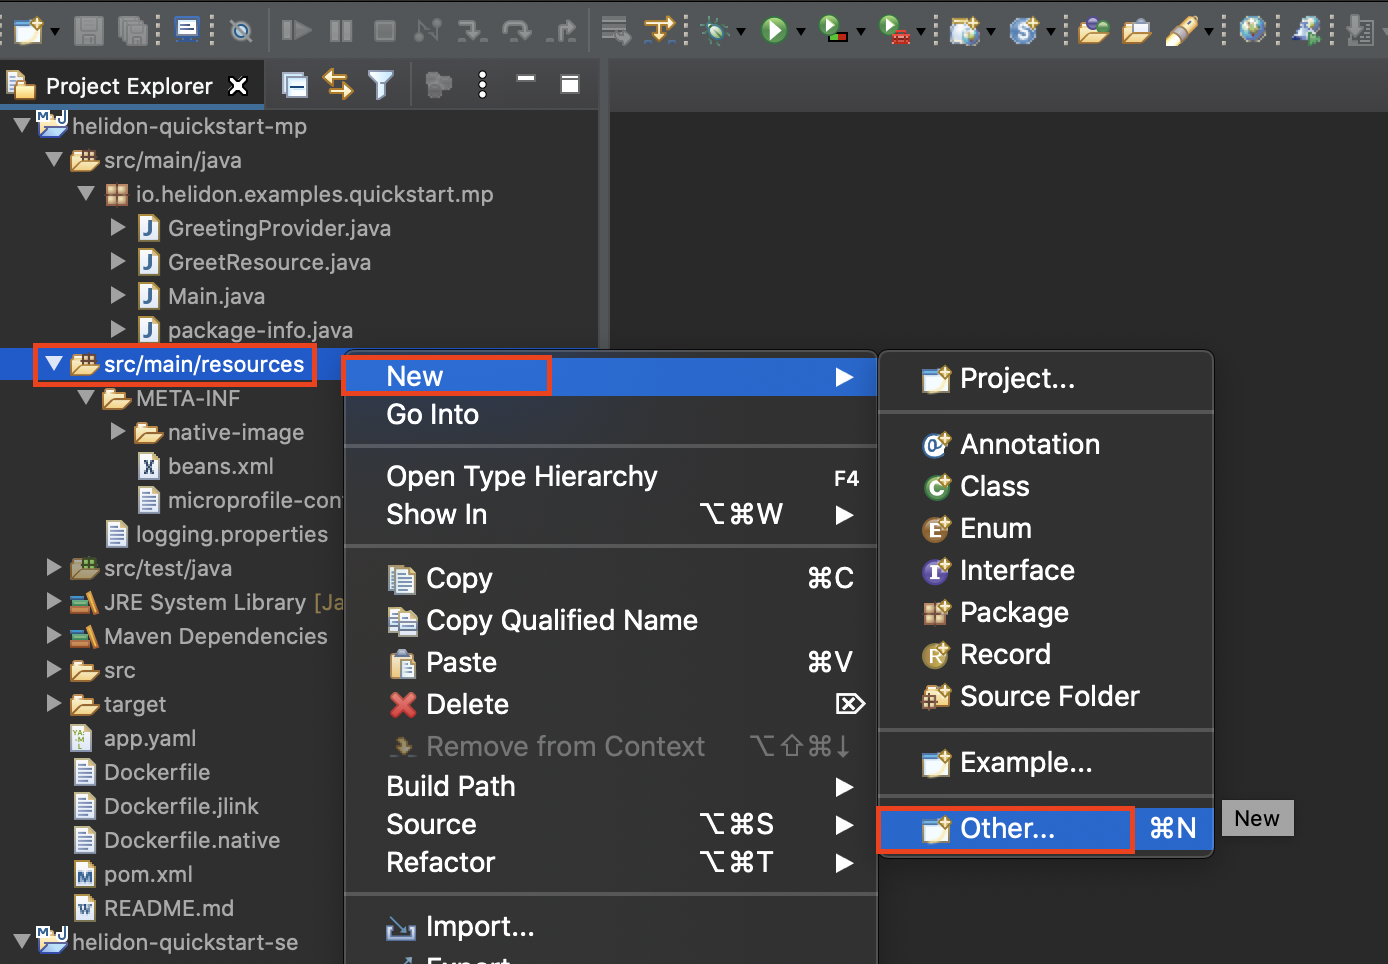Expand the native-image folder

pyautogui.click(x=118, y=432)
